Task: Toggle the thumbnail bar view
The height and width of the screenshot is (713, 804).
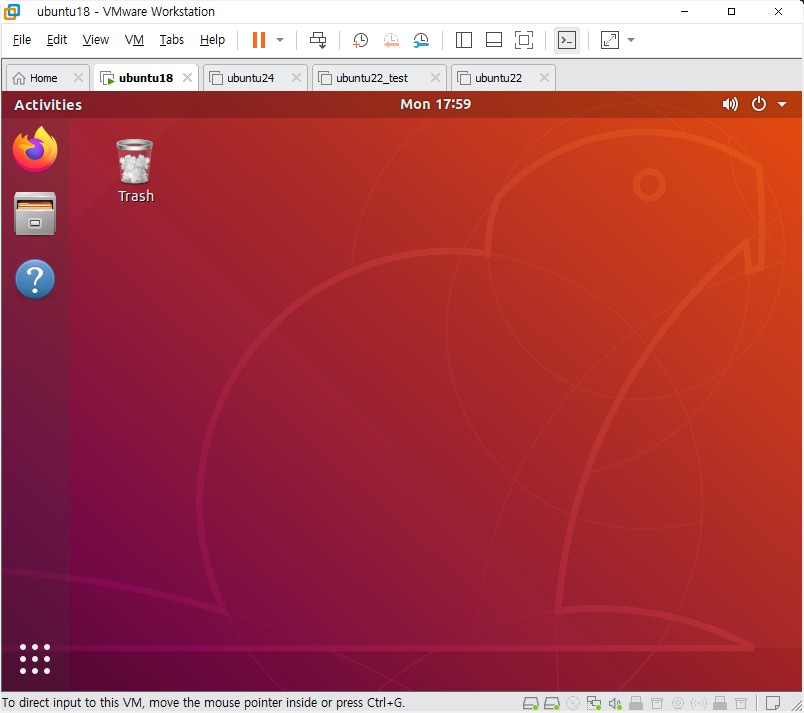Action: click(493, 40)
